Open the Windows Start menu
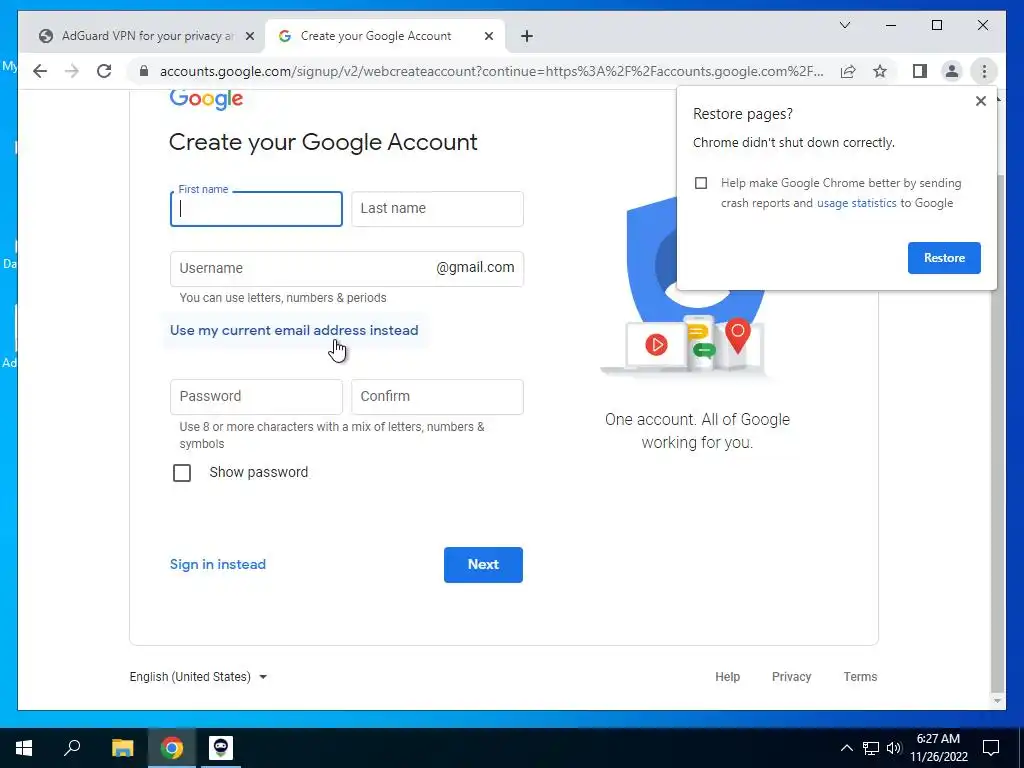The height and width of the screenshot is (768, 1024). 24,748
